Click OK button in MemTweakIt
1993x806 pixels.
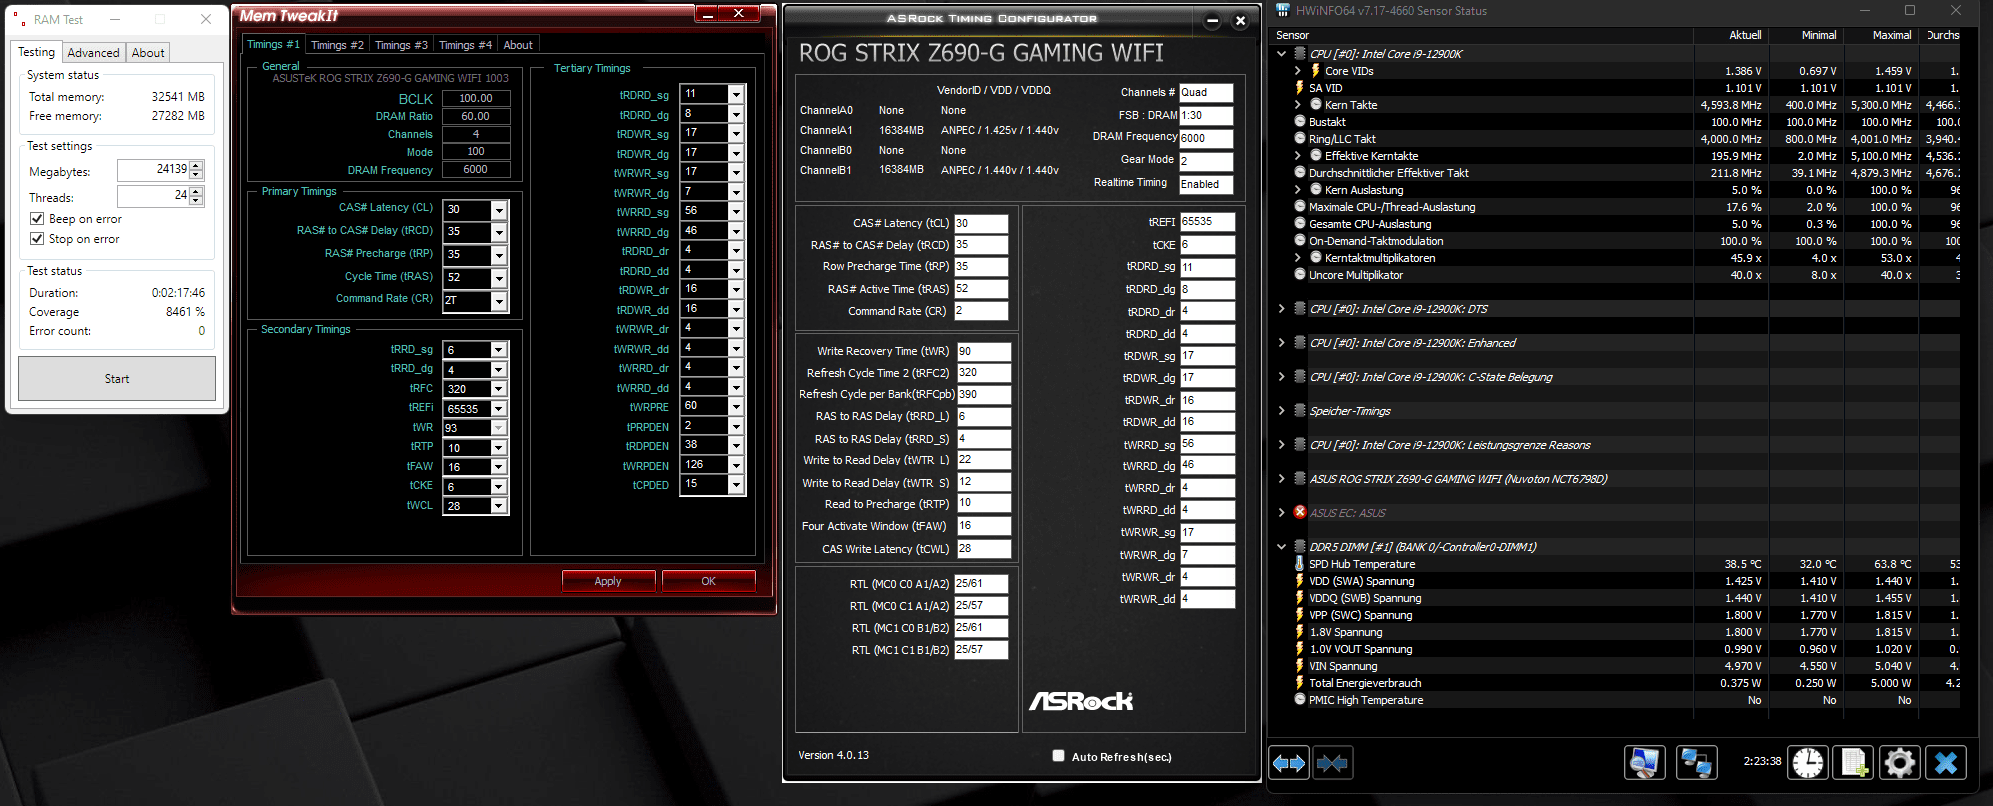708,581
